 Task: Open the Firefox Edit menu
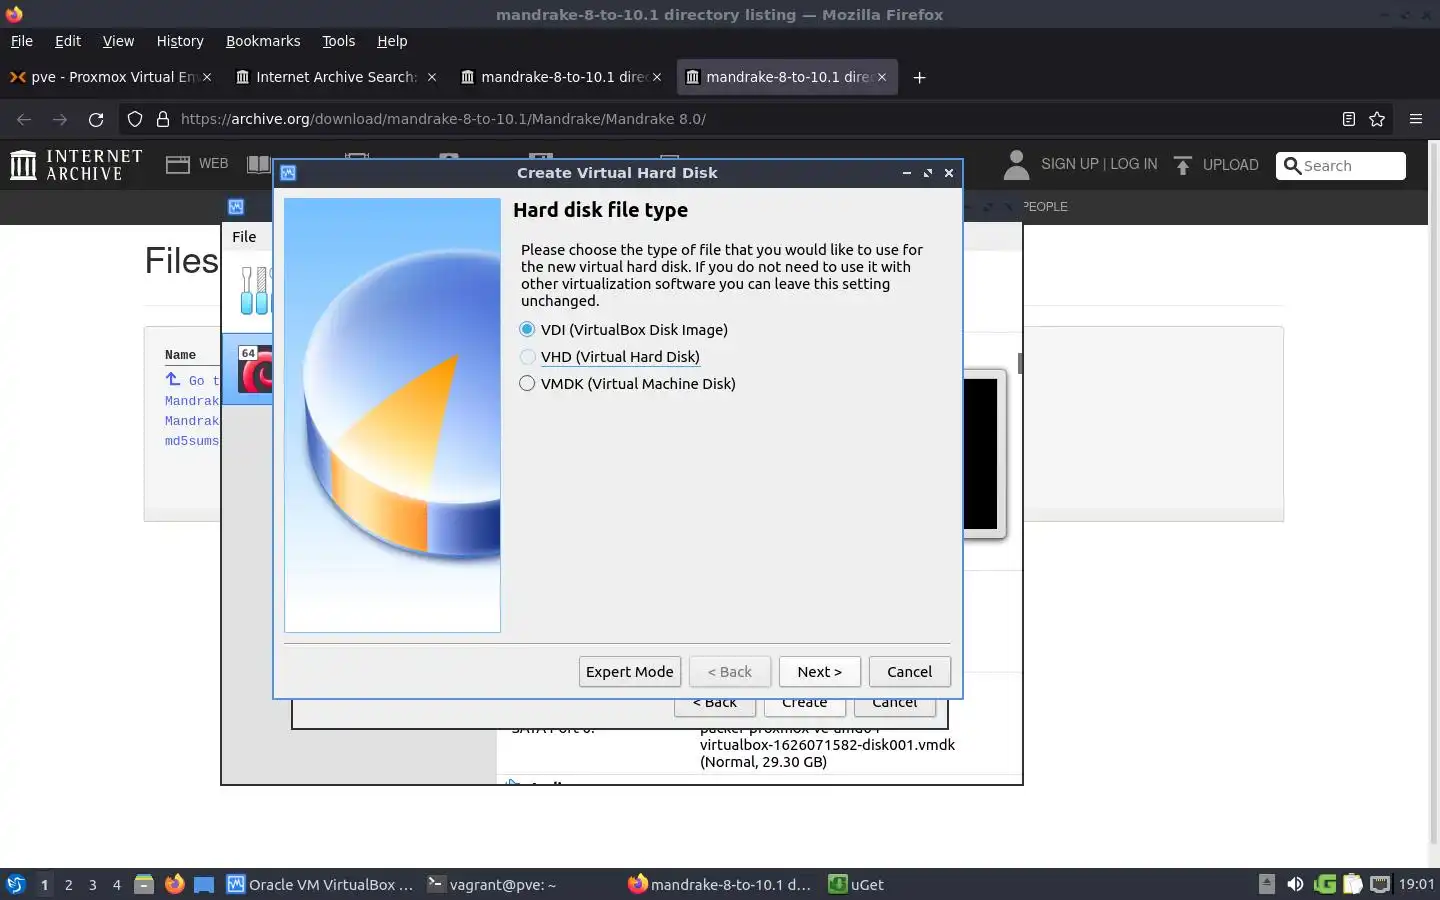(68, 41)
